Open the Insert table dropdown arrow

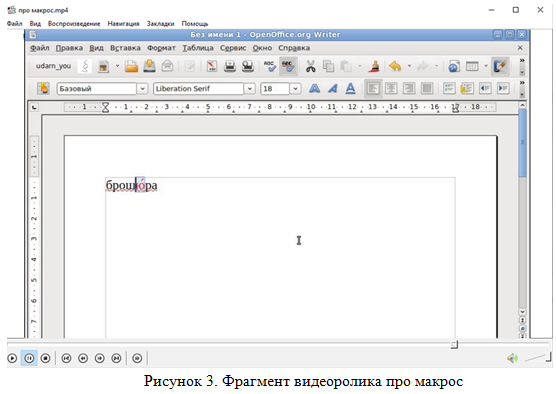[x=486, y=66]
